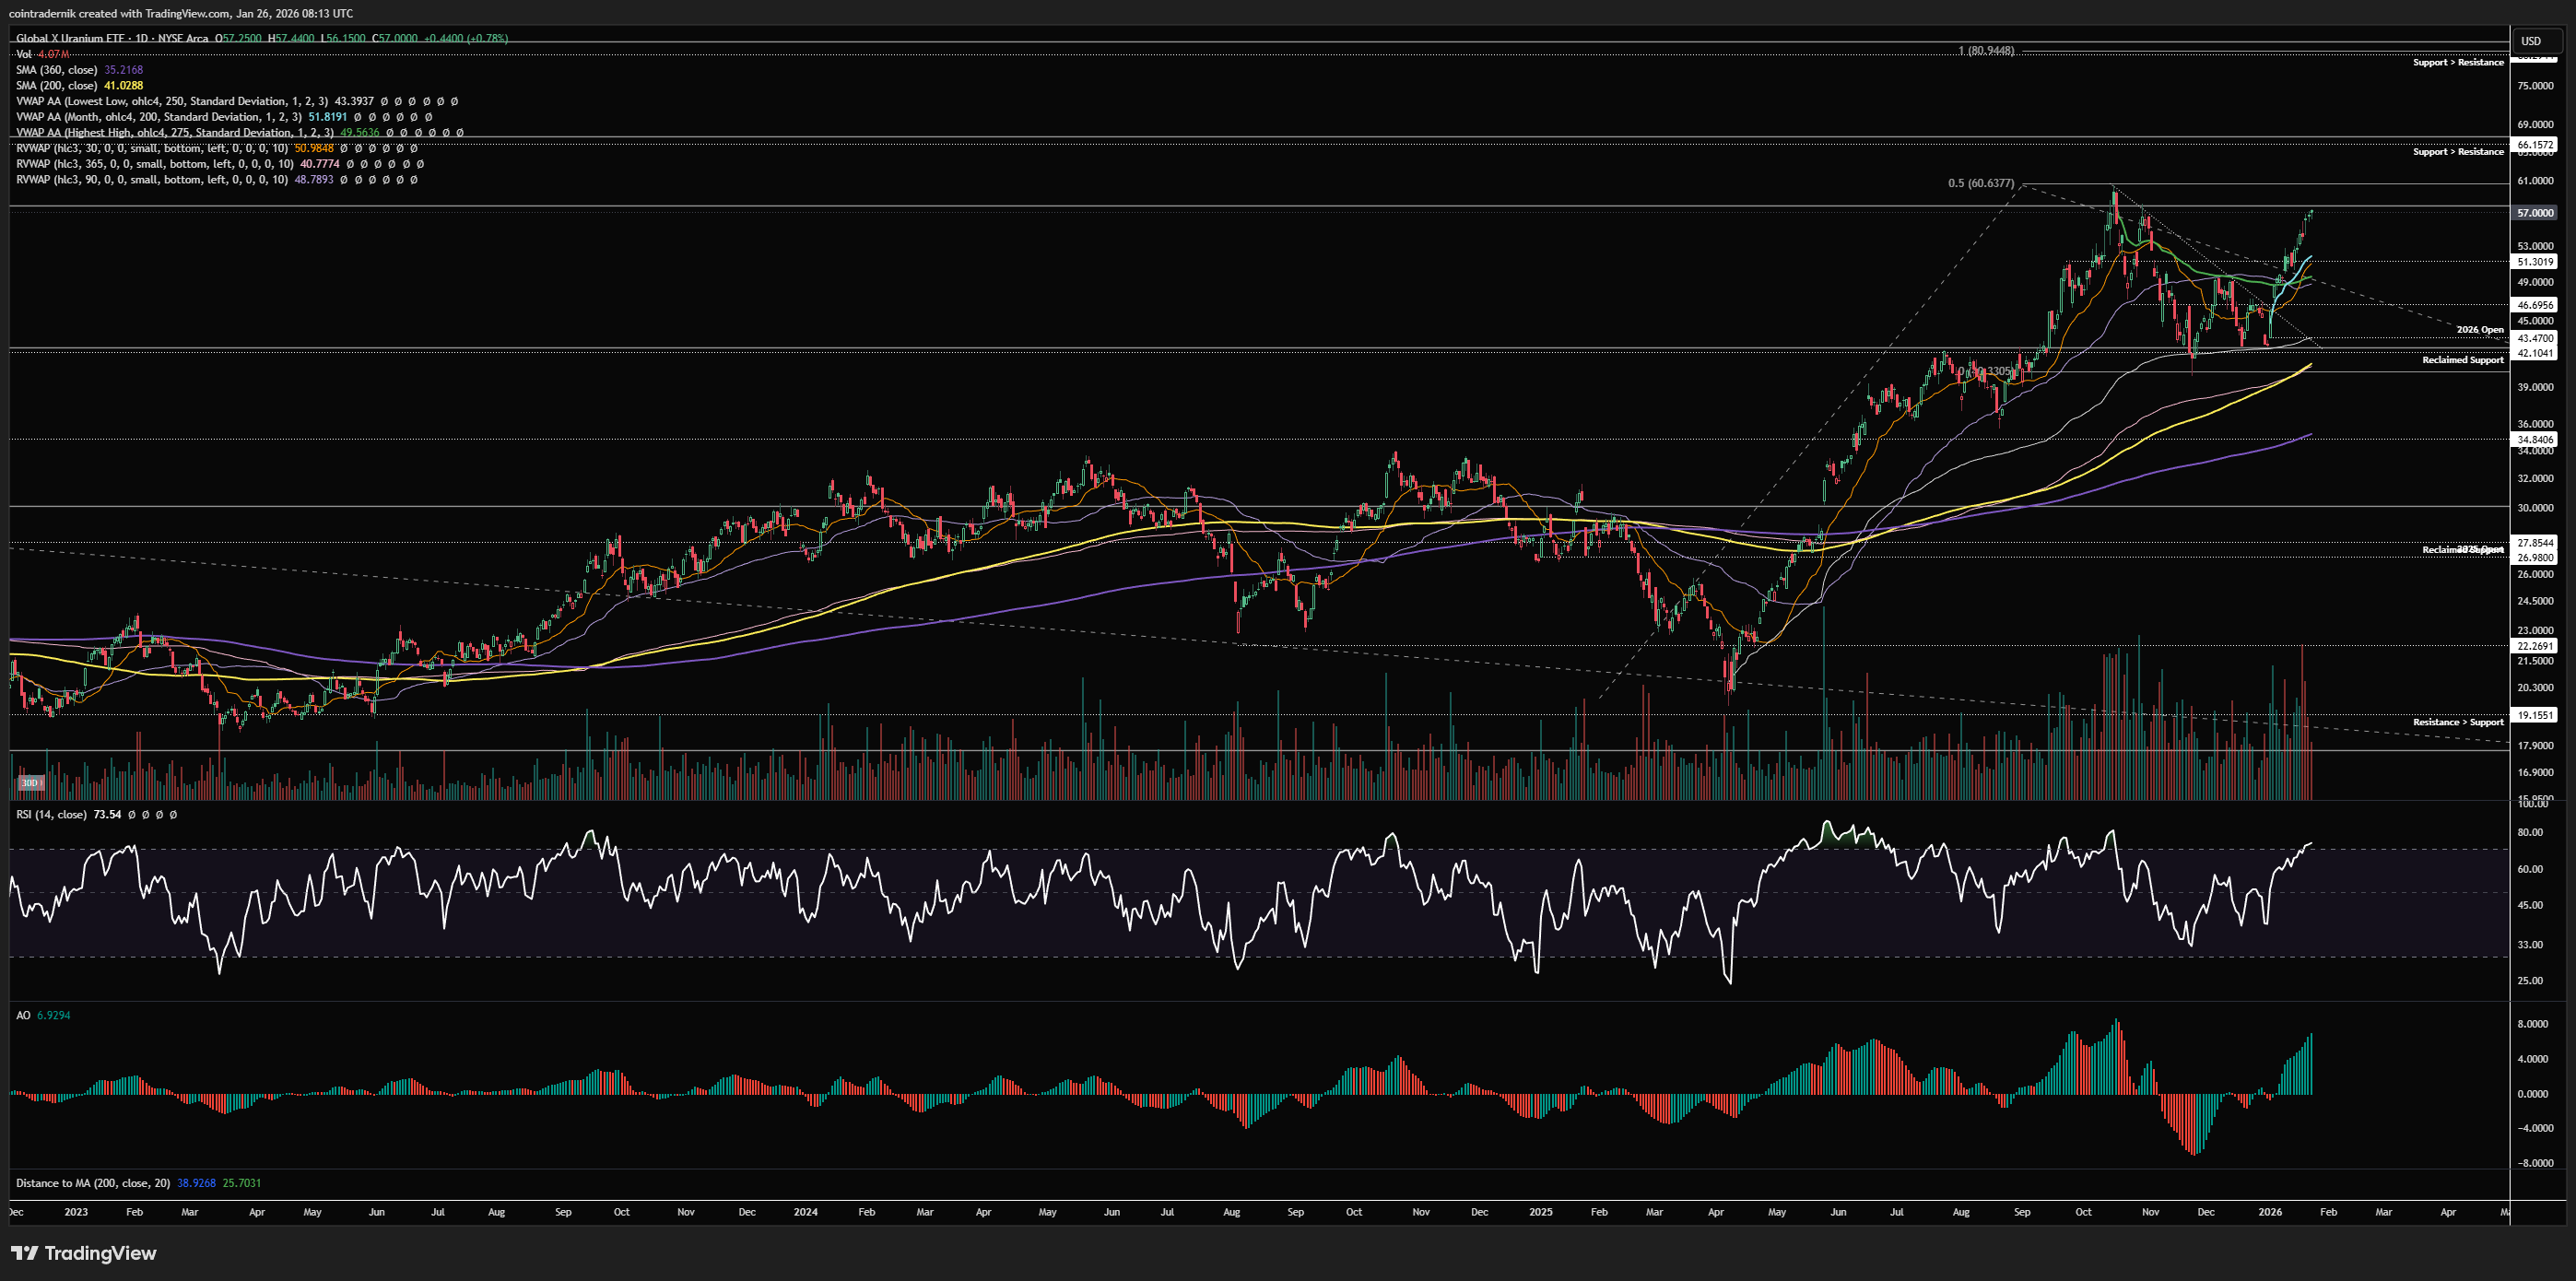The width and height of the screenshot is (2576, 1281).
Task: Click the TradingView logo
Action: (x=84, y=1253)
